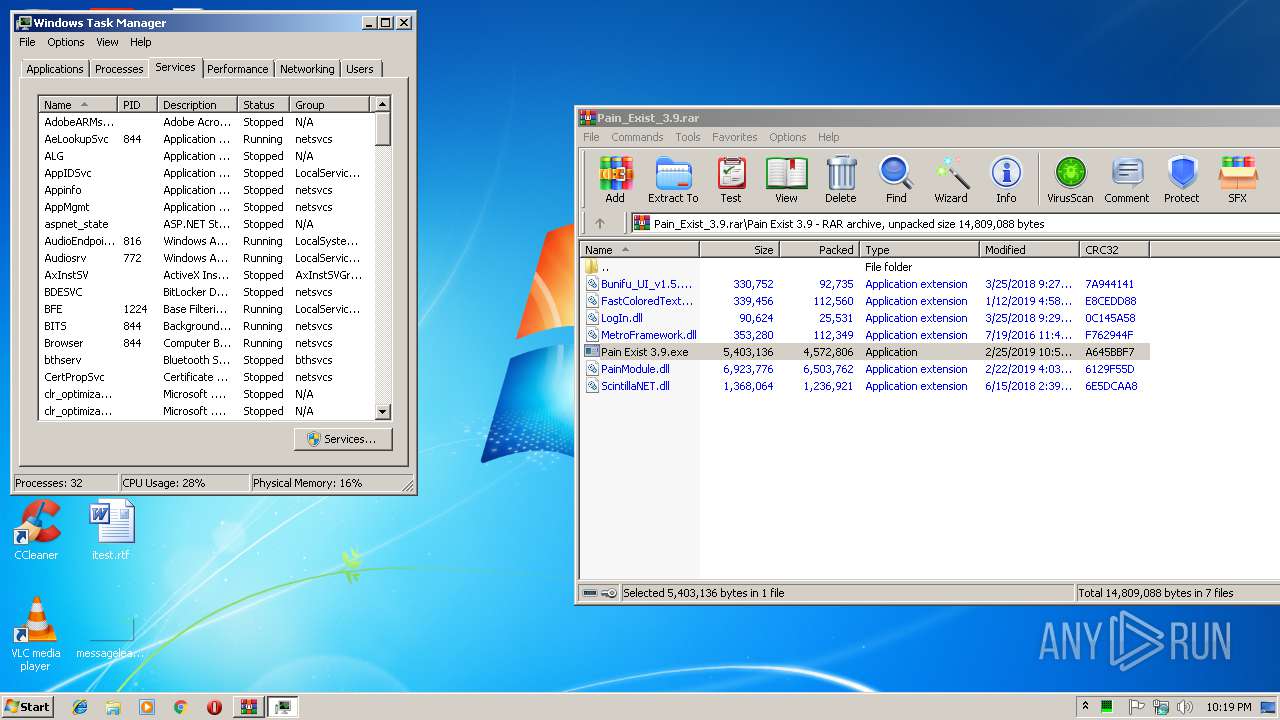The image size is (1280, 720).
Task: Click the taskbar clock 10:19 PM
Action: 1228,707
